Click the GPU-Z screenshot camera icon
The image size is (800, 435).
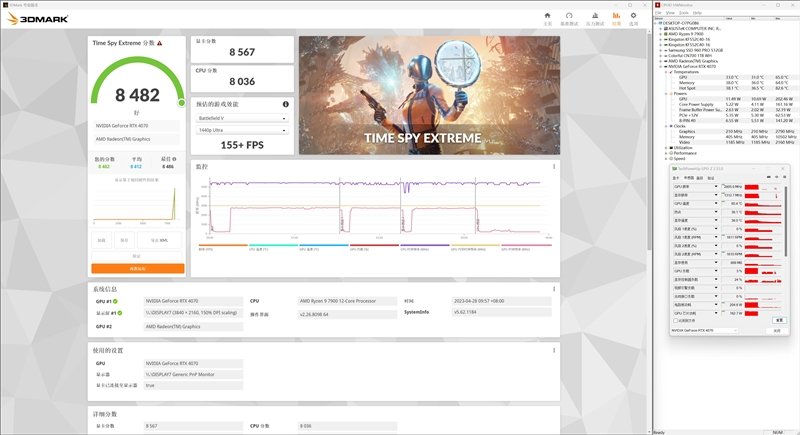pyautogui.click(x=768, y=177)
